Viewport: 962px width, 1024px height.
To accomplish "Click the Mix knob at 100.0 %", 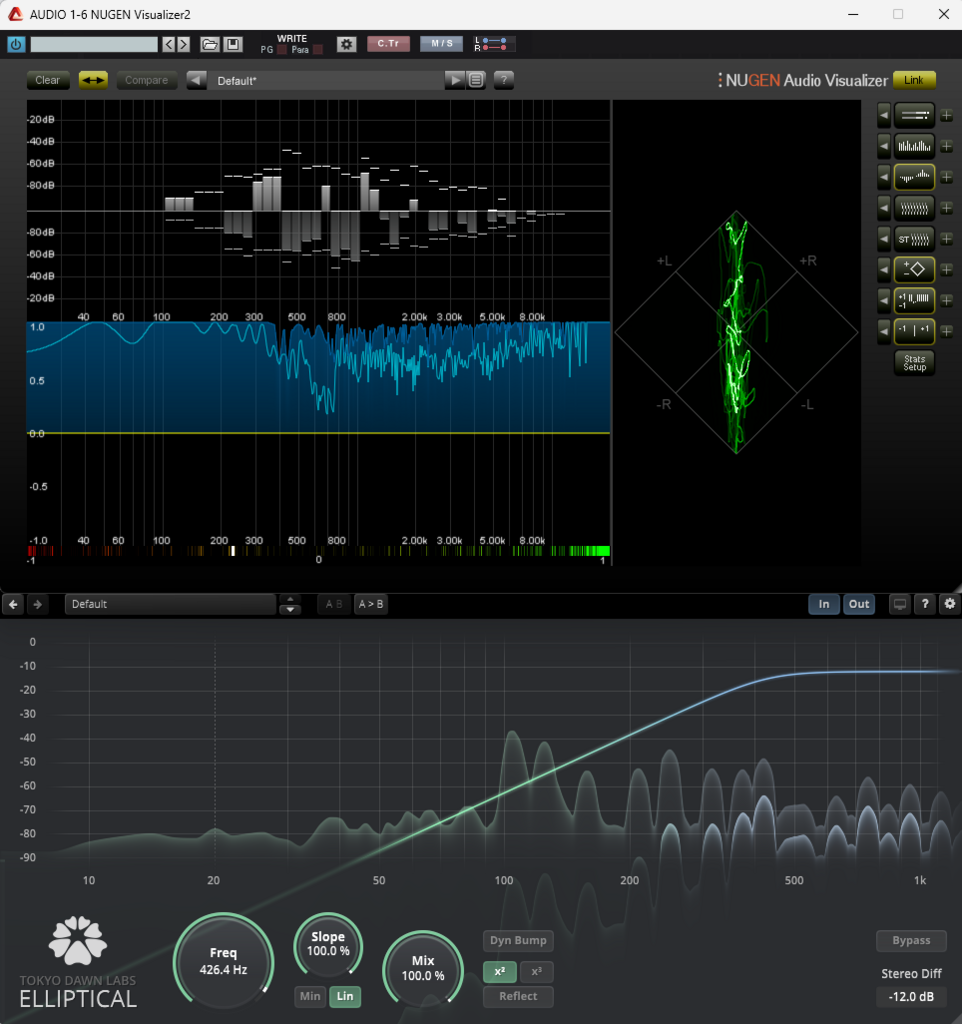I will 423,968.
